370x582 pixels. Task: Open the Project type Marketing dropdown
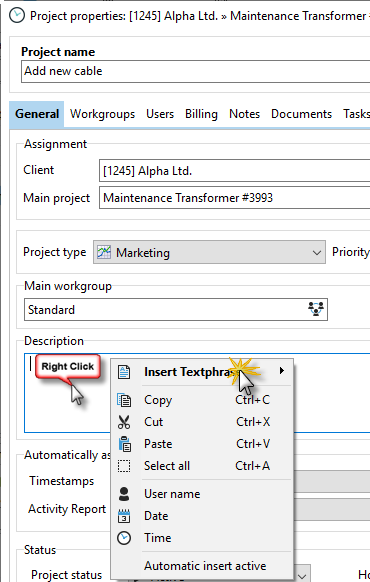(x=209, y=252)
